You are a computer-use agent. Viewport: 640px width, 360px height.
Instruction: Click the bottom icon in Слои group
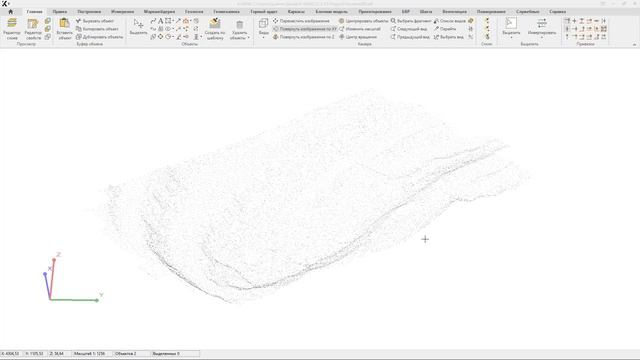(487, 37)
